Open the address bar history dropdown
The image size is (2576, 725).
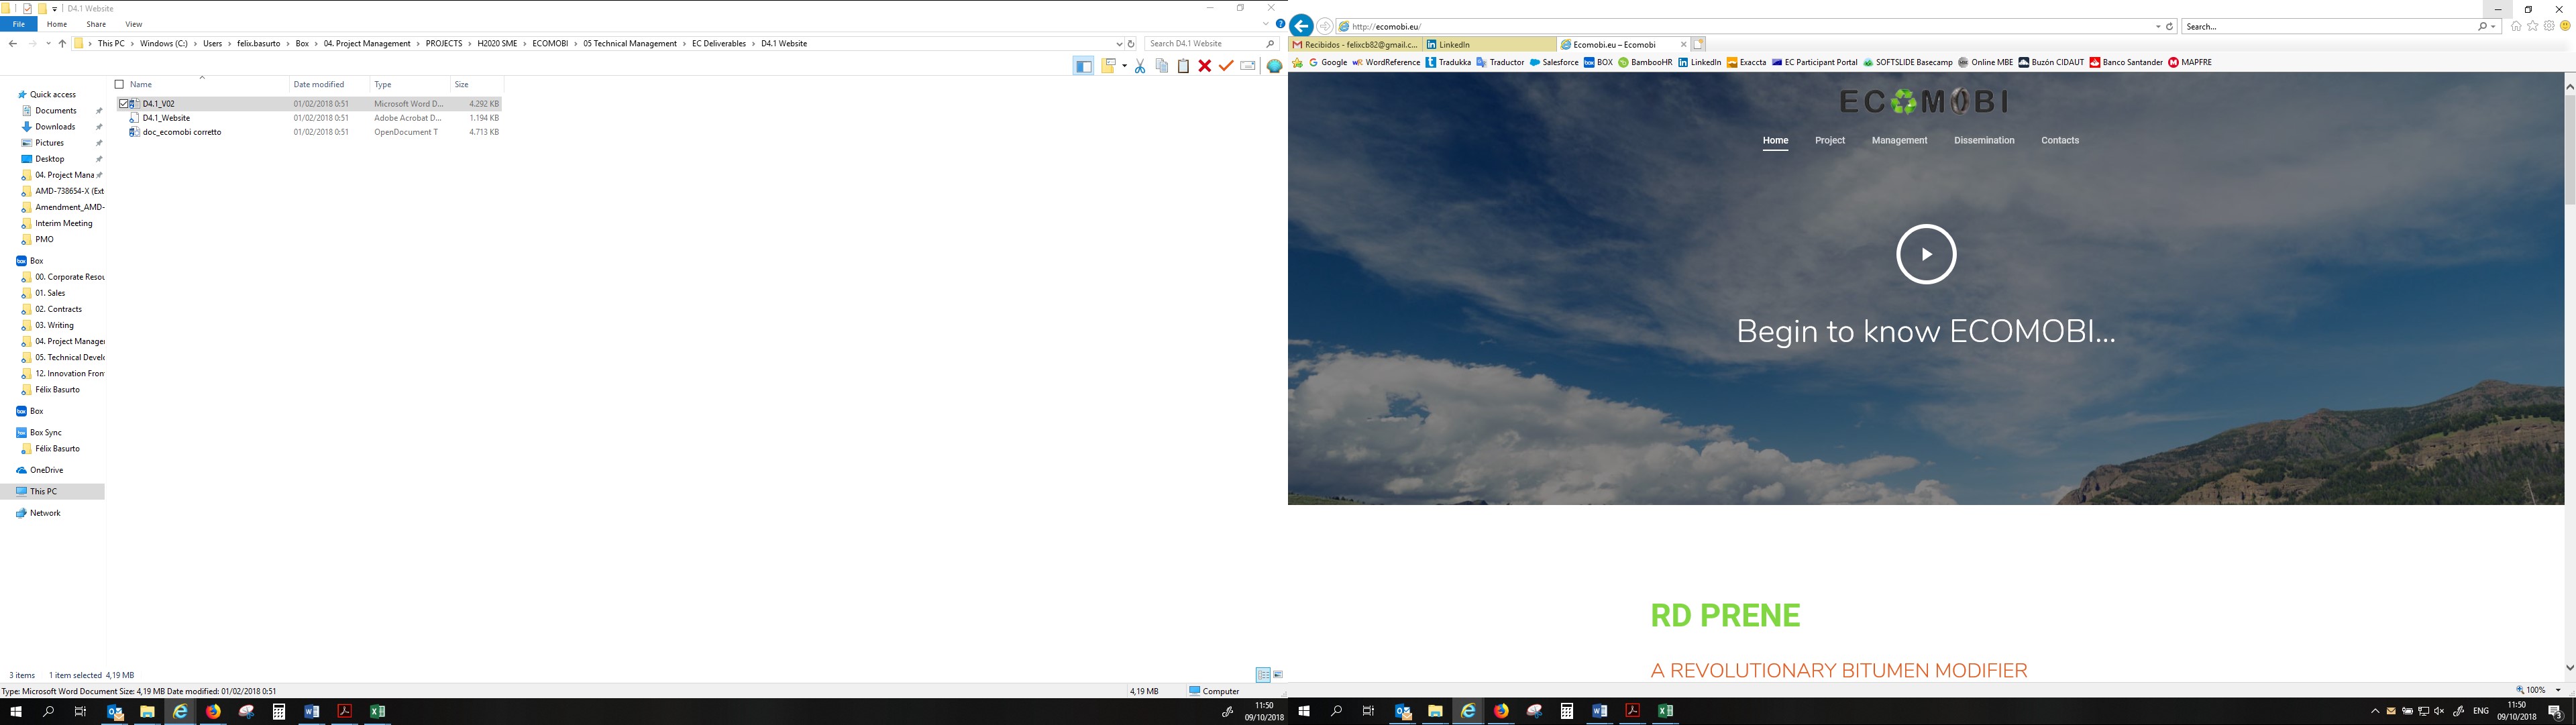(1119, 44)
